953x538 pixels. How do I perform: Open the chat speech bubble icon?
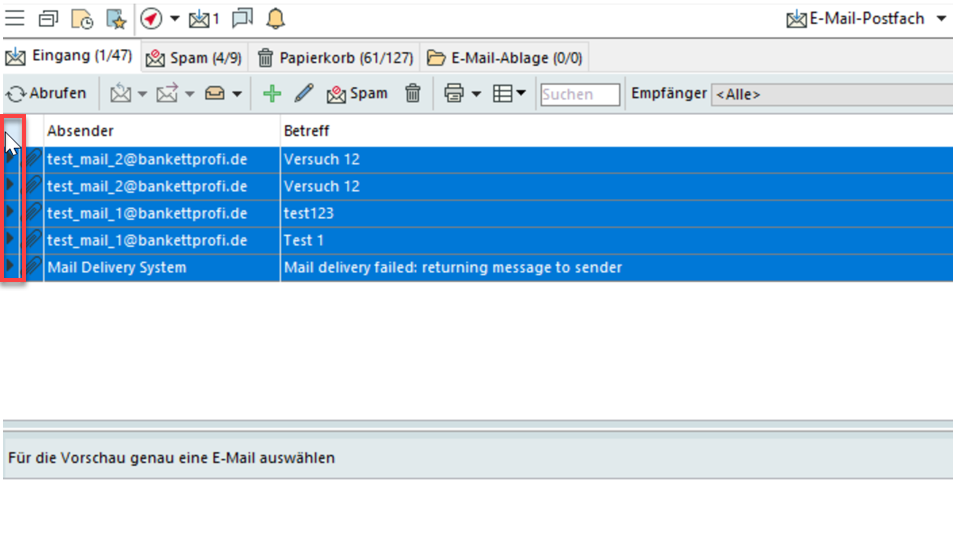pyautogui.click(x=242, y=19)
